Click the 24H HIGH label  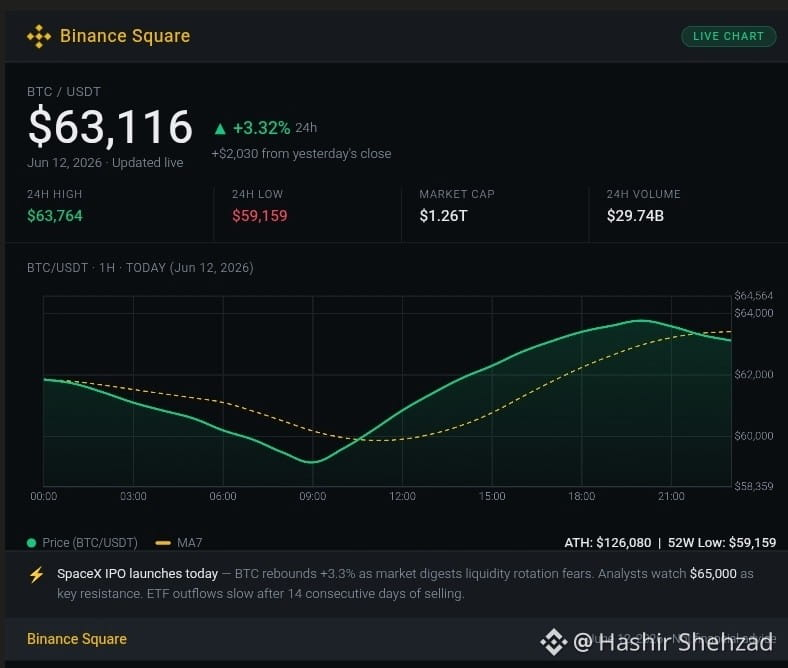(x=54, y=194)
